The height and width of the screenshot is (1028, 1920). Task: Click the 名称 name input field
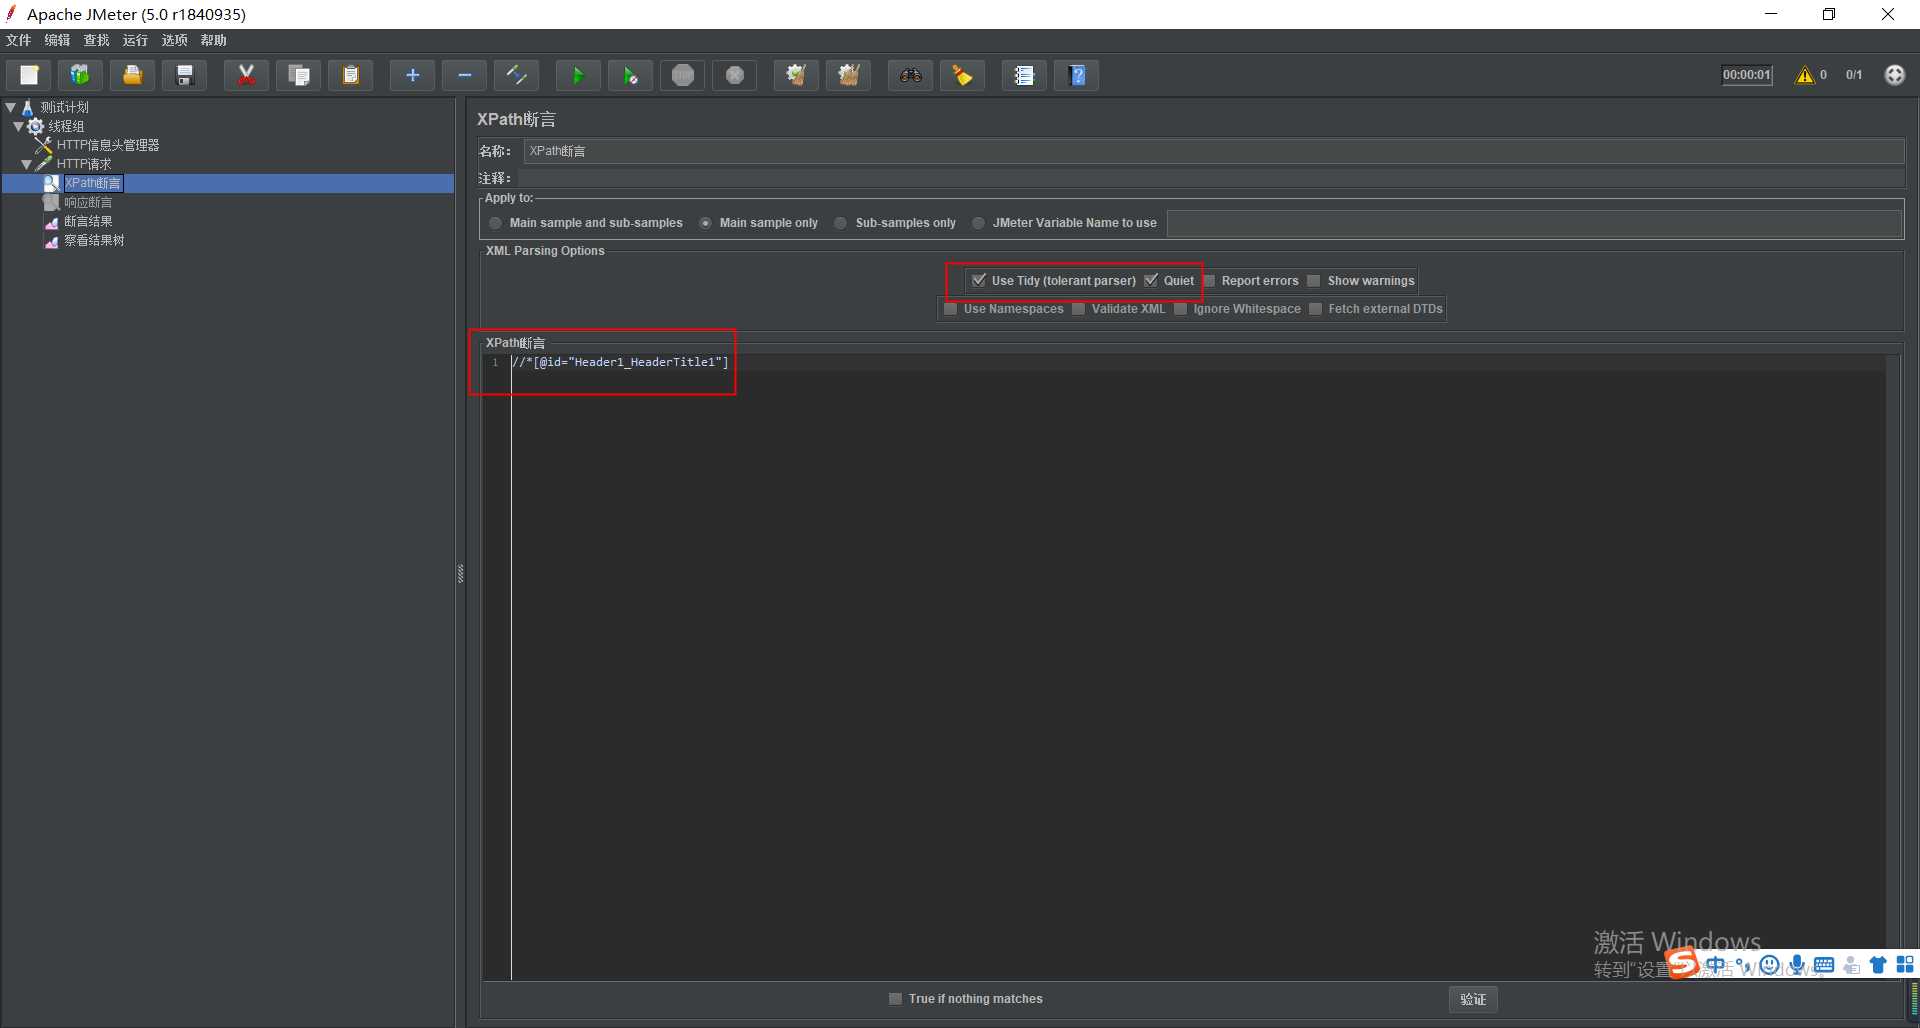[x=1214, y=151]
